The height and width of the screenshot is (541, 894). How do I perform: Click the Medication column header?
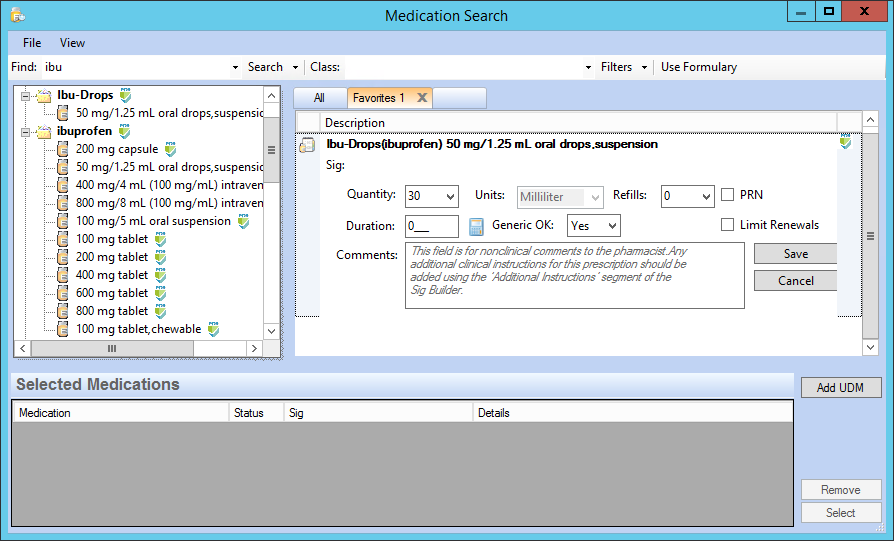120,413
